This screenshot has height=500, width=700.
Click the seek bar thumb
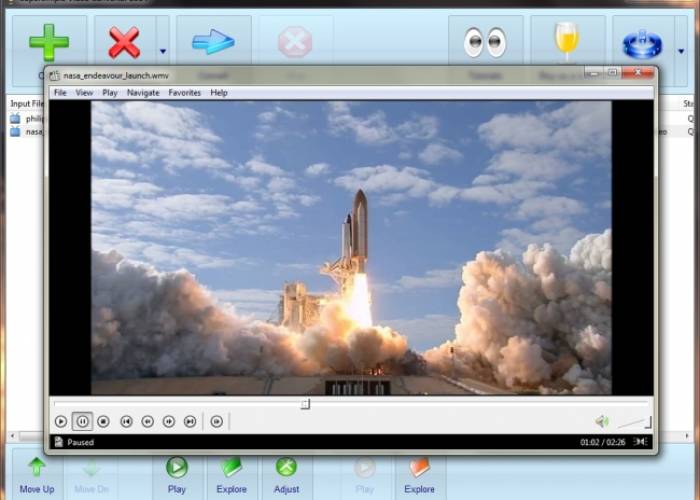(x=305, y=404)
